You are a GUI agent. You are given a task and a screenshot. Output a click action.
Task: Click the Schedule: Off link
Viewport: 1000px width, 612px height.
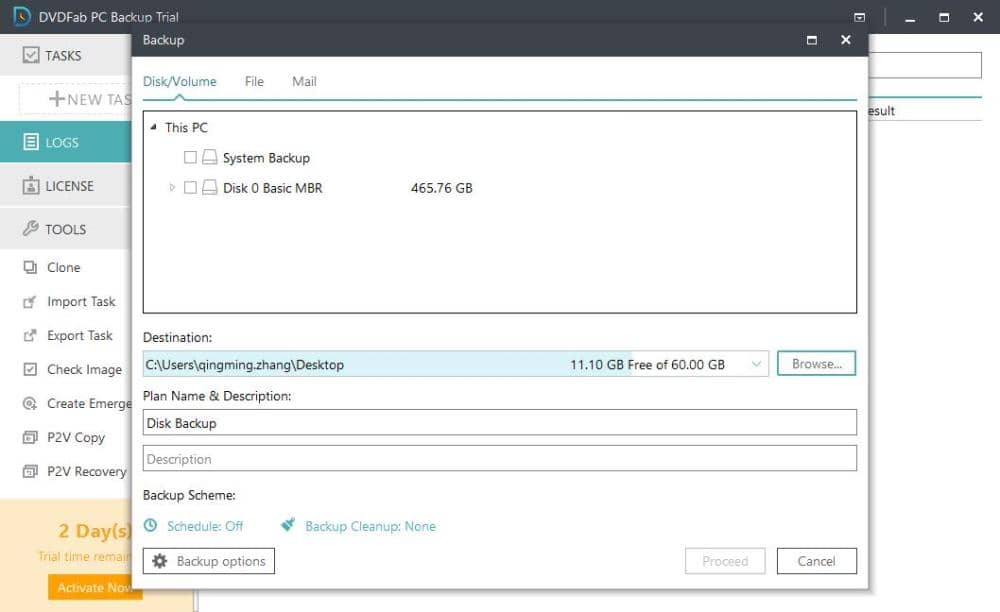click(x=205, y=526)
